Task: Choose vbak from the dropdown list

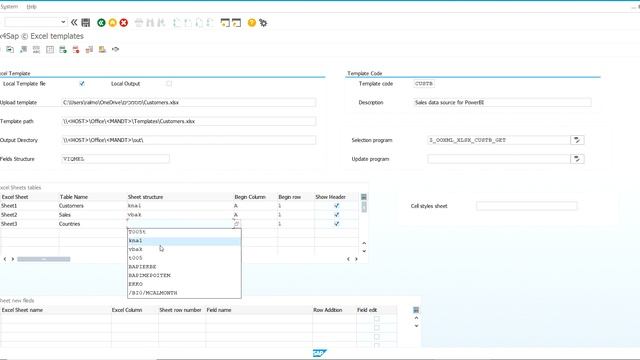Action: click(184, 249)
